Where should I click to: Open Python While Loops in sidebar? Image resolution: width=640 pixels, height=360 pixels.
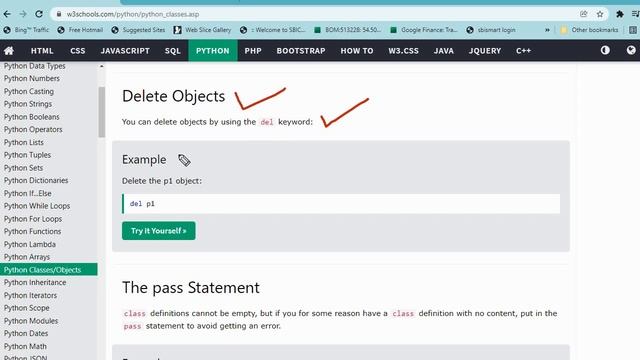37,206
